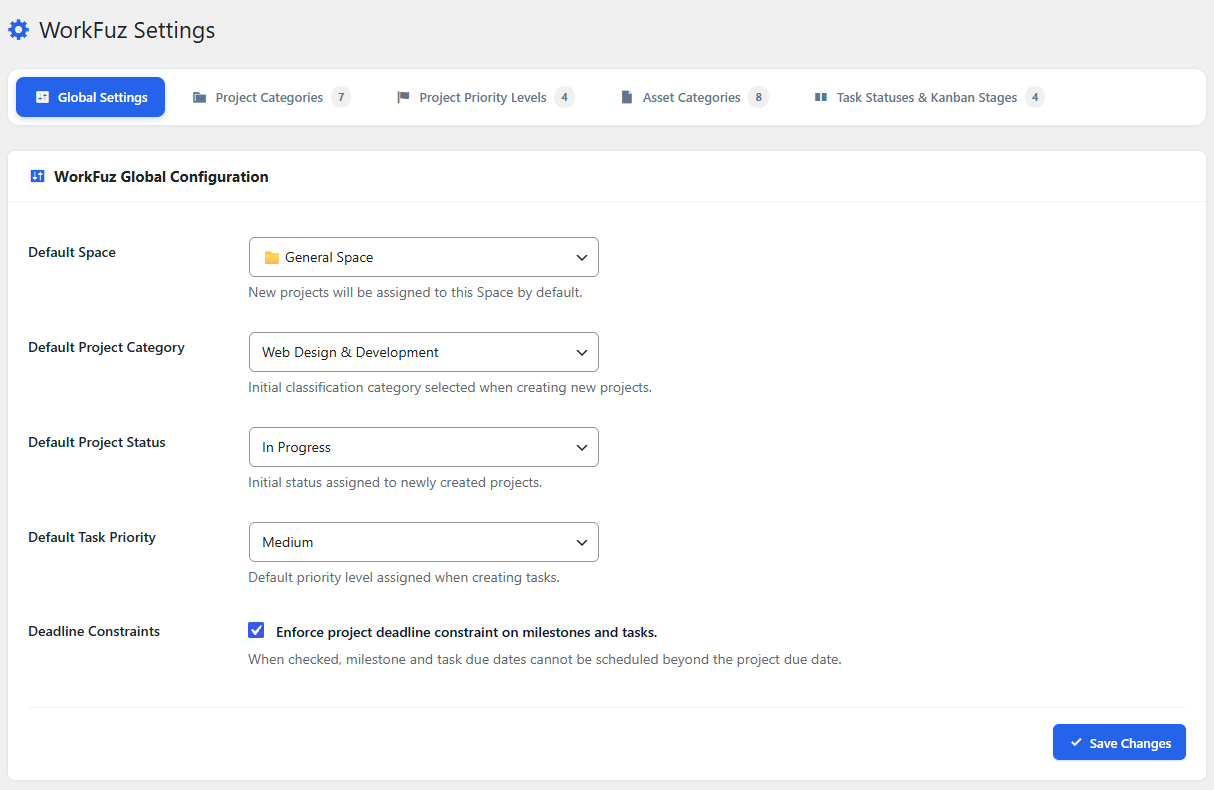Viewport: 1214px width, 790px height.
Task: Click the Priority Levels count badge 4
Action: 564,97
